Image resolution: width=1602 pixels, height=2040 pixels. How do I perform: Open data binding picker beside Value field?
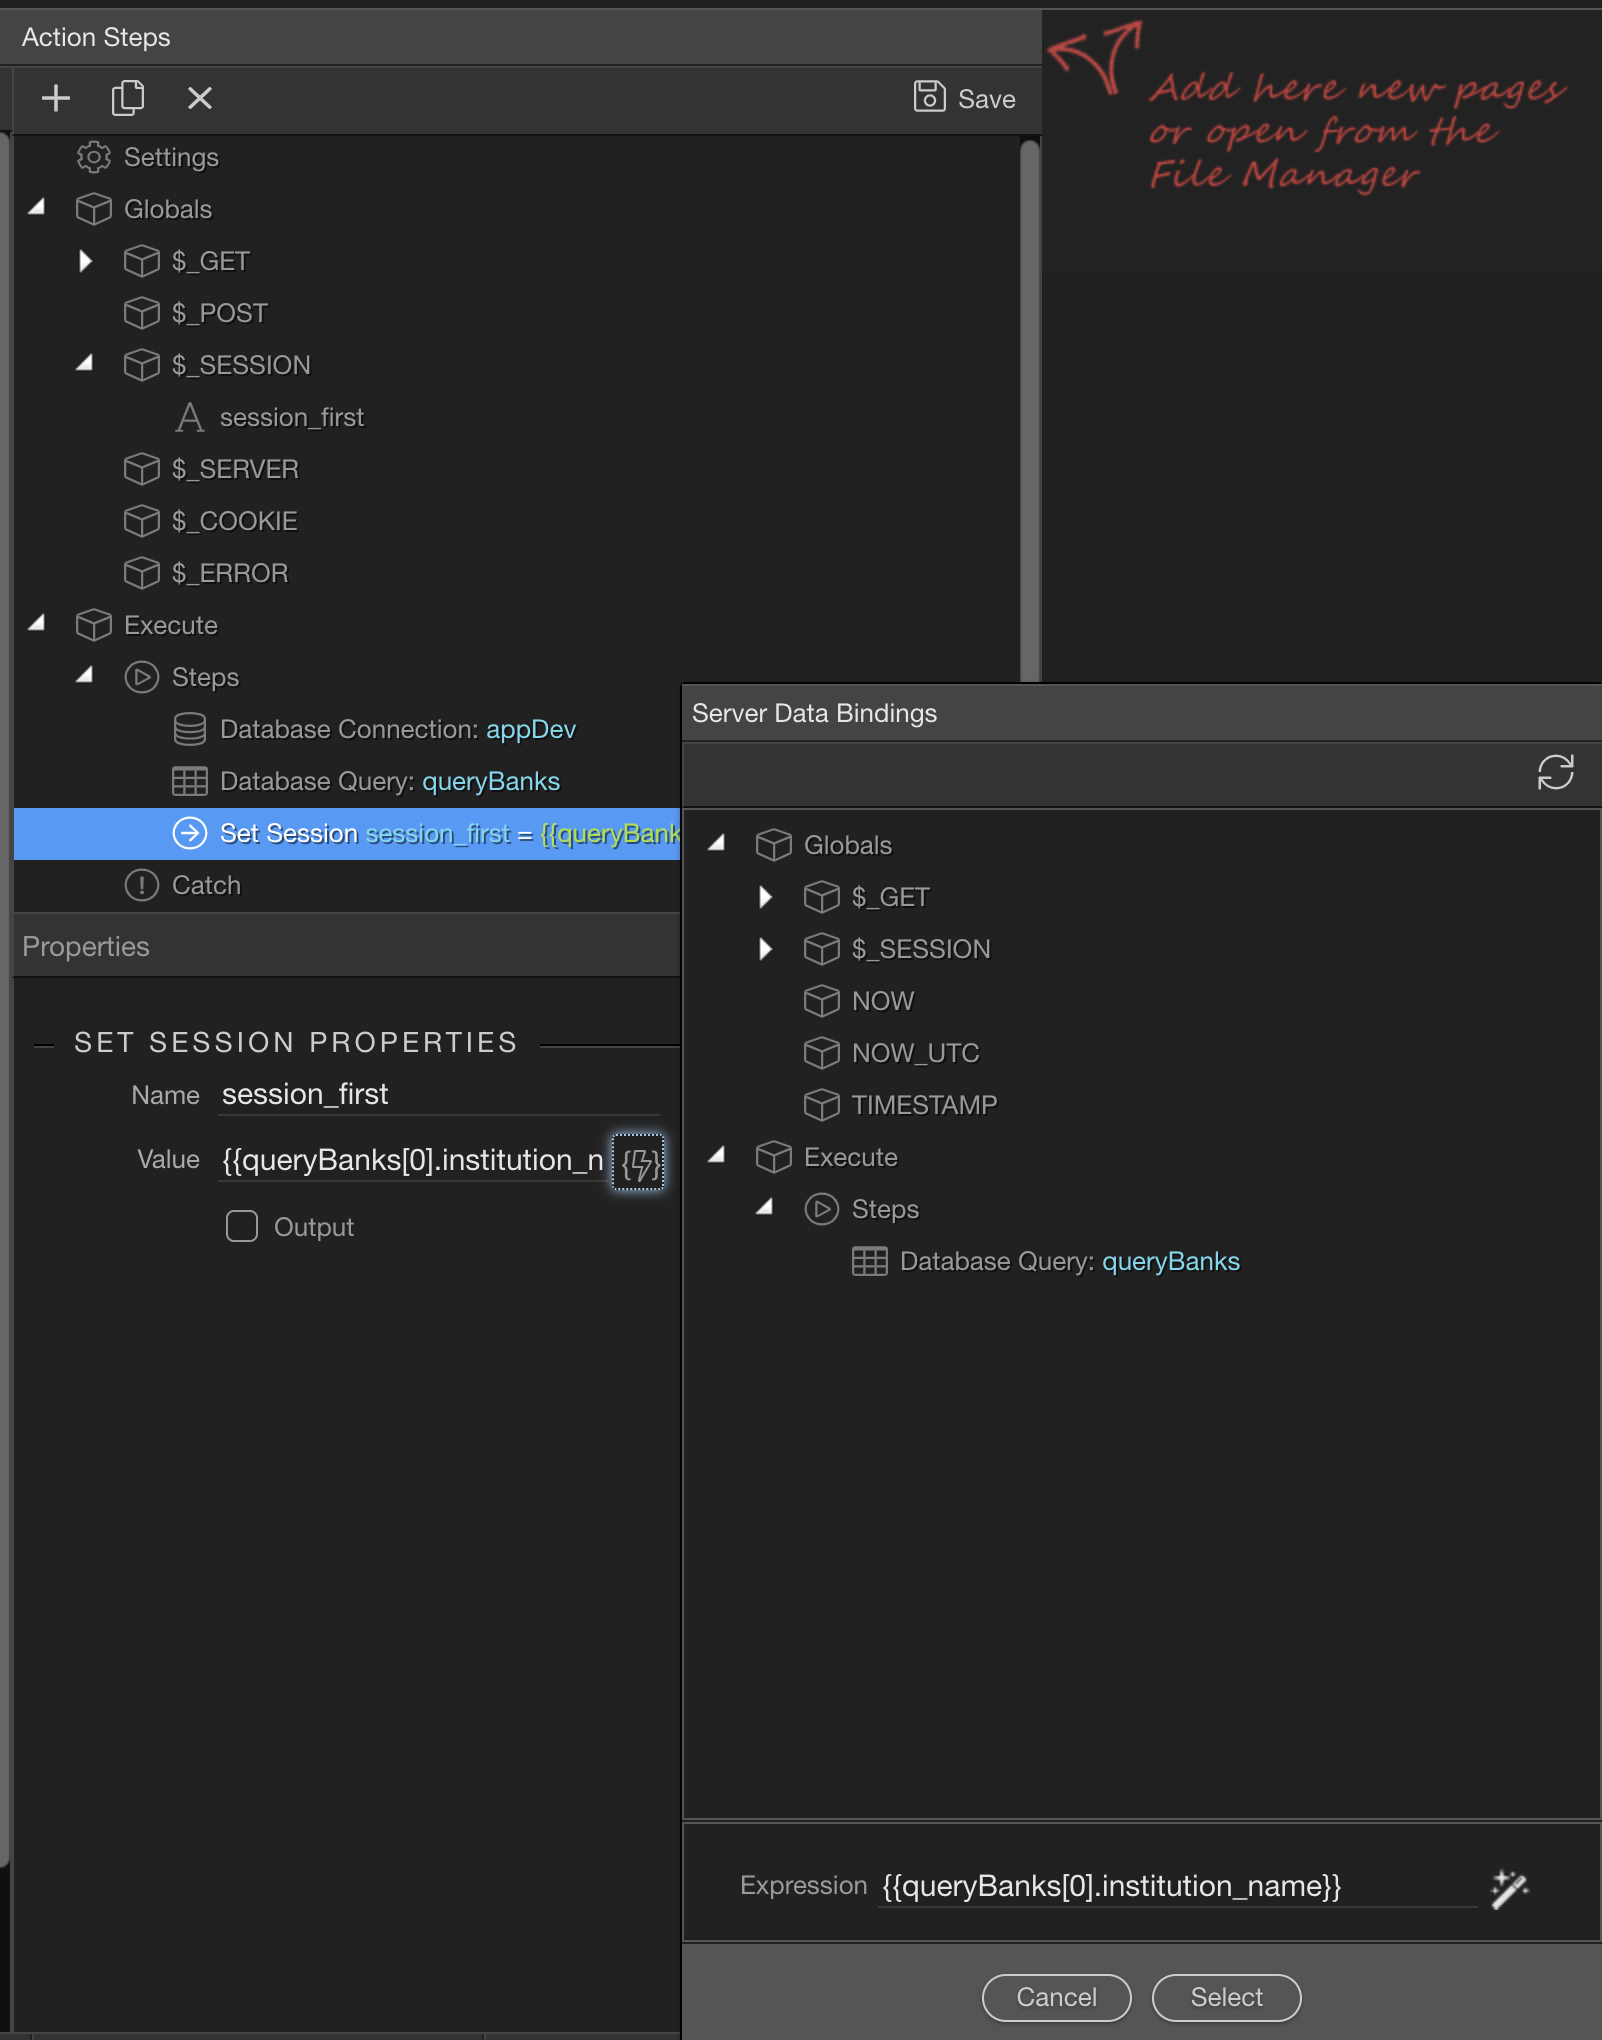(638, 1162)
